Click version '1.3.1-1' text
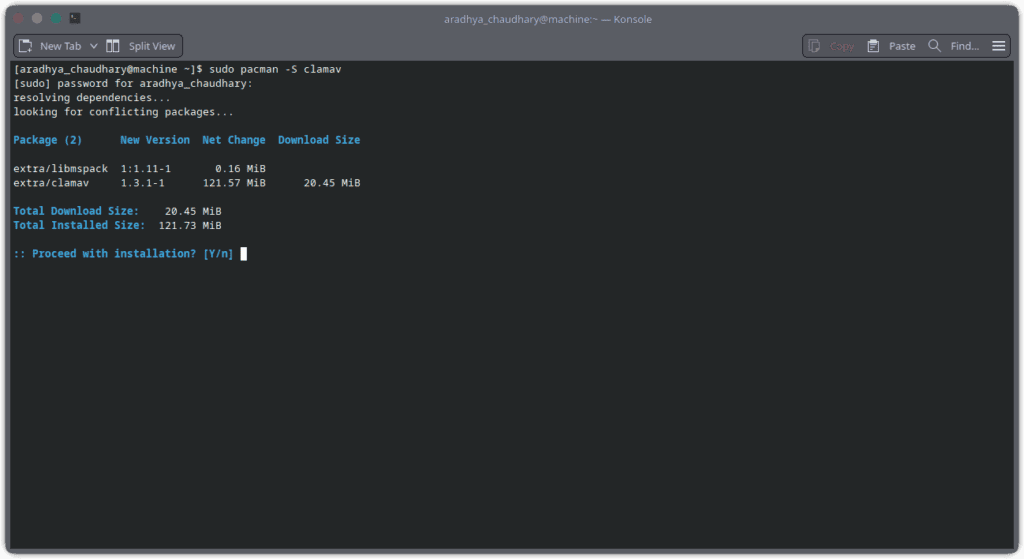 [142, 184]
